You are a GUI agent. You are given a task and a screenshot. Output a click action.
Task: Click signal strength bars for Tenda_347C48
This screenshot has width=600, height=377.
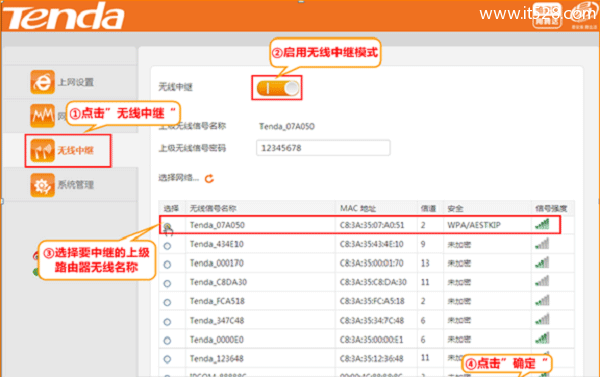coord(542,320)
